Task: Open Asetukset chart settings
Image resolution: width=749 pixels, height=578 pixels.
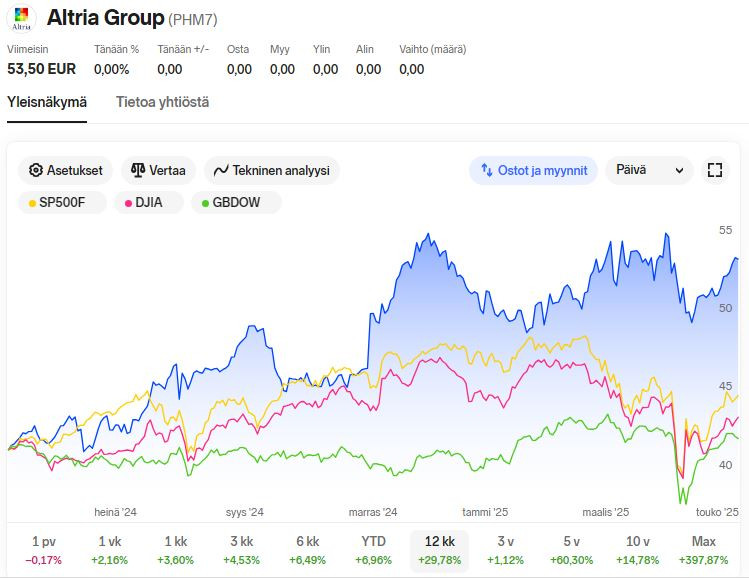Action: pyautogui.click(x=65, y=171)
